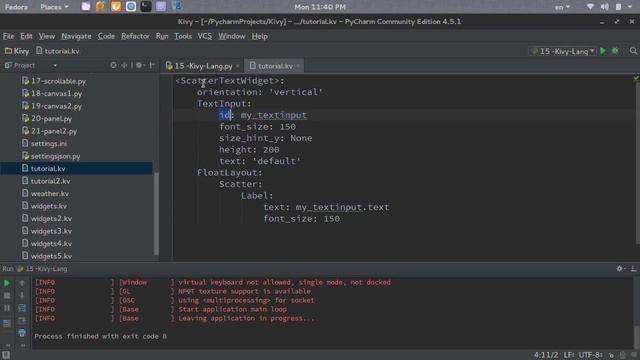Open the Chromium browser launcher icon
Viewport: 640px width, 360px height.
(x=131, y=7)
